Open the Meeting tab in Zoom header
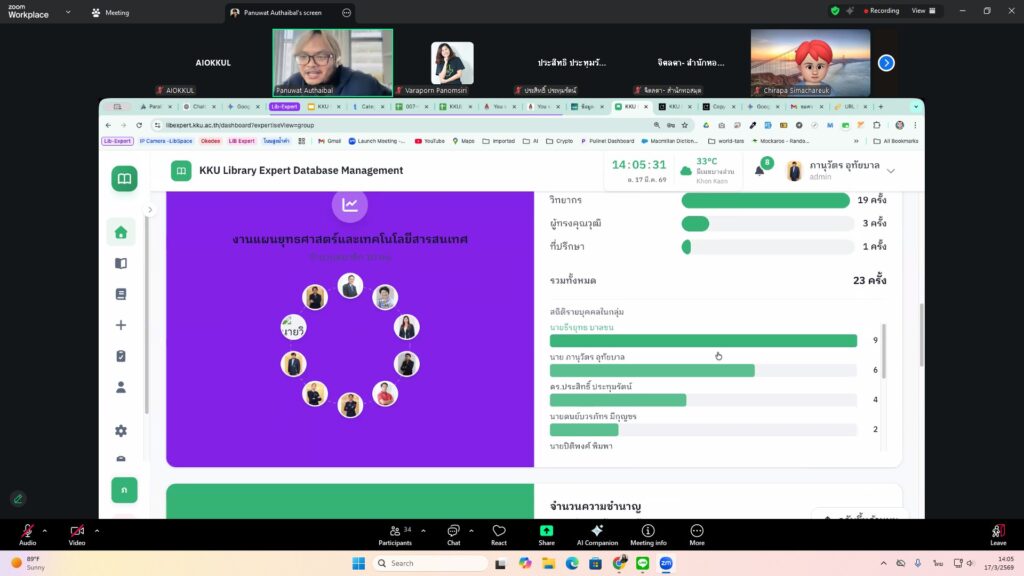1024x576 pixels. point(110,13)
